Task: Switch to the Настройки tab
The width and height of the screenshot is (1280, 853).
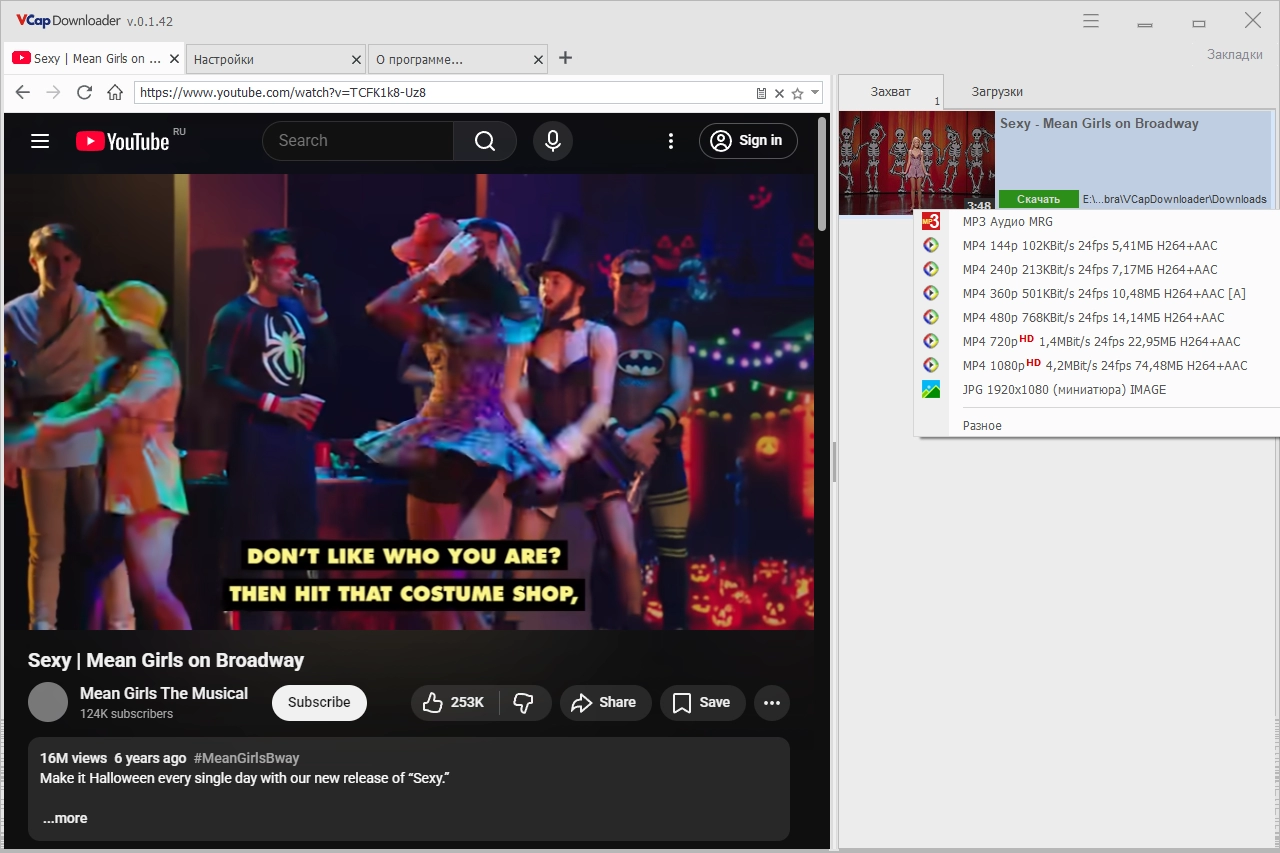Action: [x=275, y=59]
